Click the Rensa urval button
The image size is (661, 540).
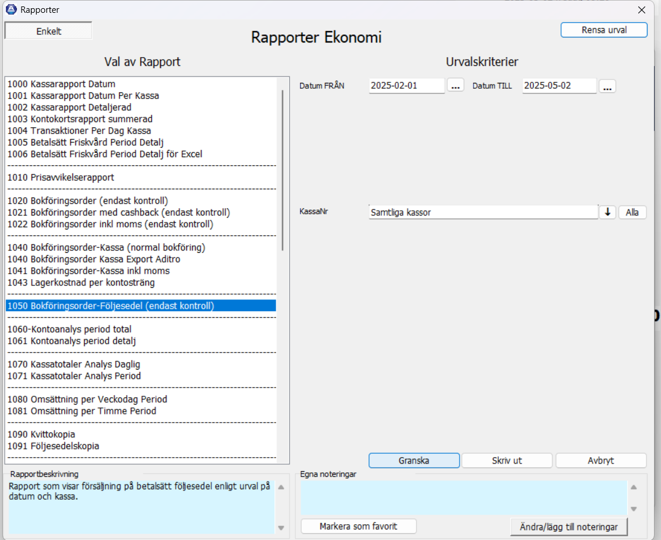(x=604, y=30)
